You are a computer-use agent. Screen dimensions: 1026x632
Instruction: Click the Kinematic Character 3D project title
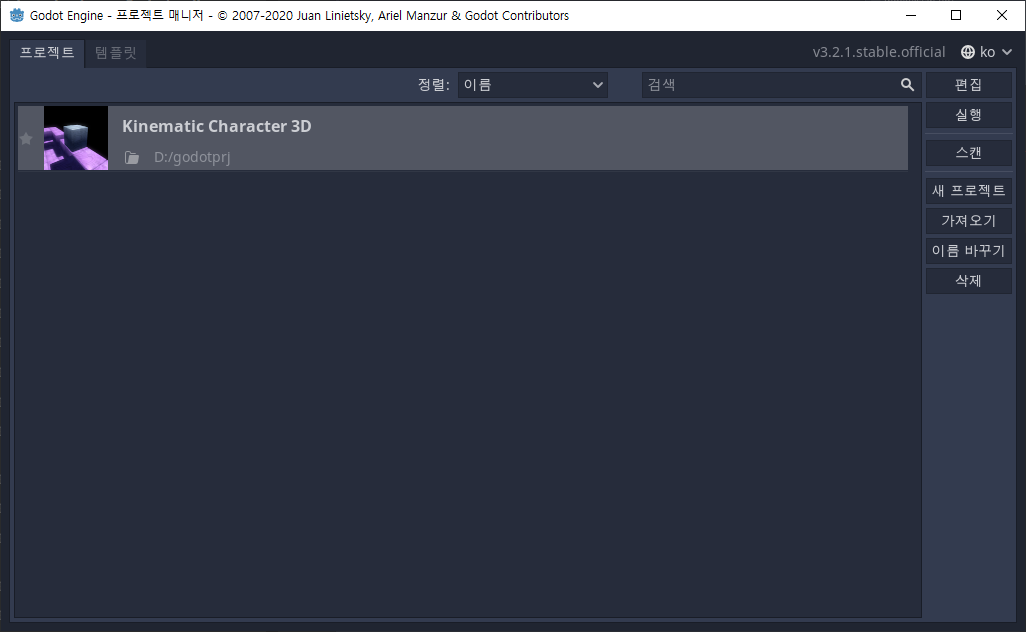click(x=217, y=126)
